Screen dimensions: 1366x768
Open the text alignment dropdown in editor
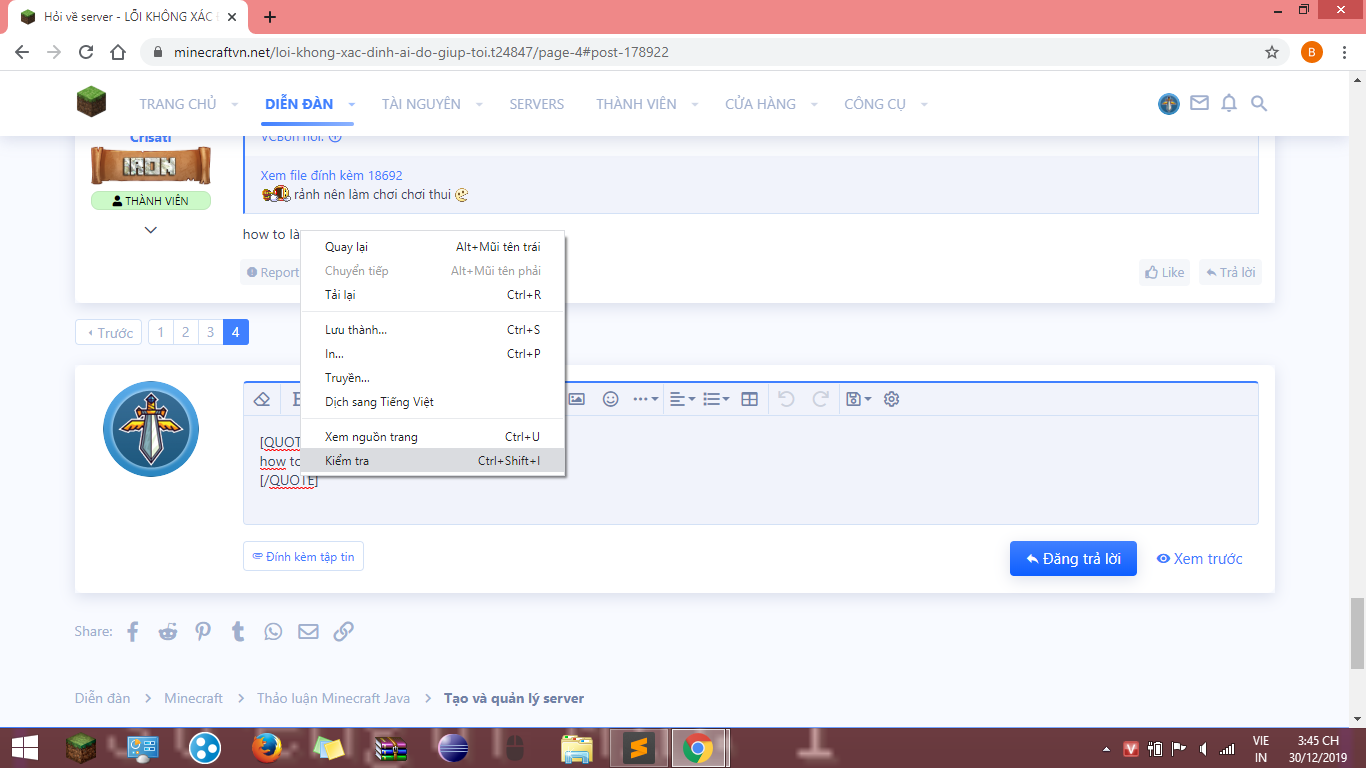(682, 399)
